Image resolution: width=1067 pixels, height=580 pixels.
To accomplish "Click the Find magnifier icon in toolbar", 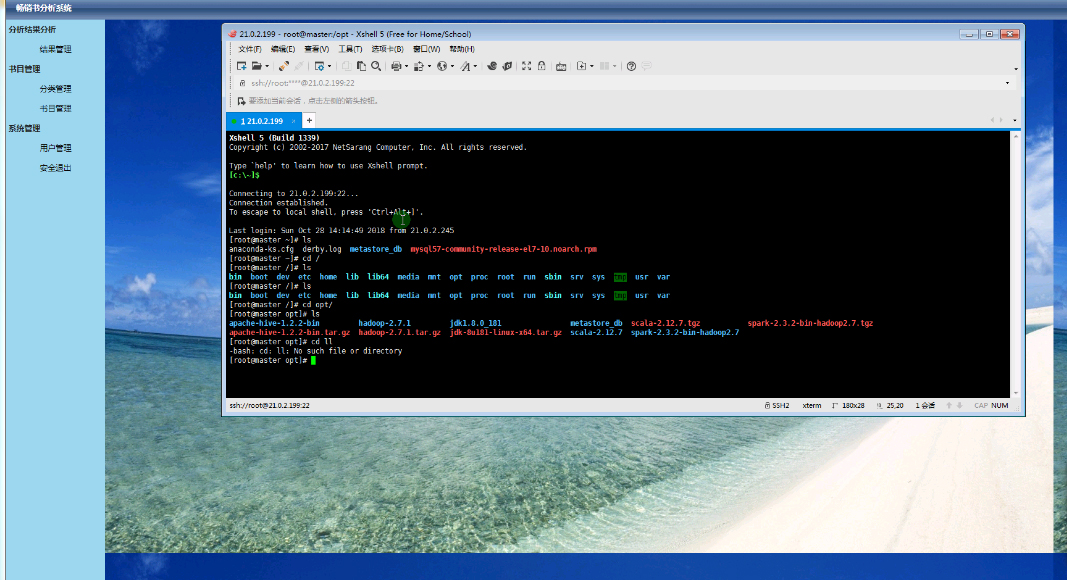I will [x=375, y=66].
